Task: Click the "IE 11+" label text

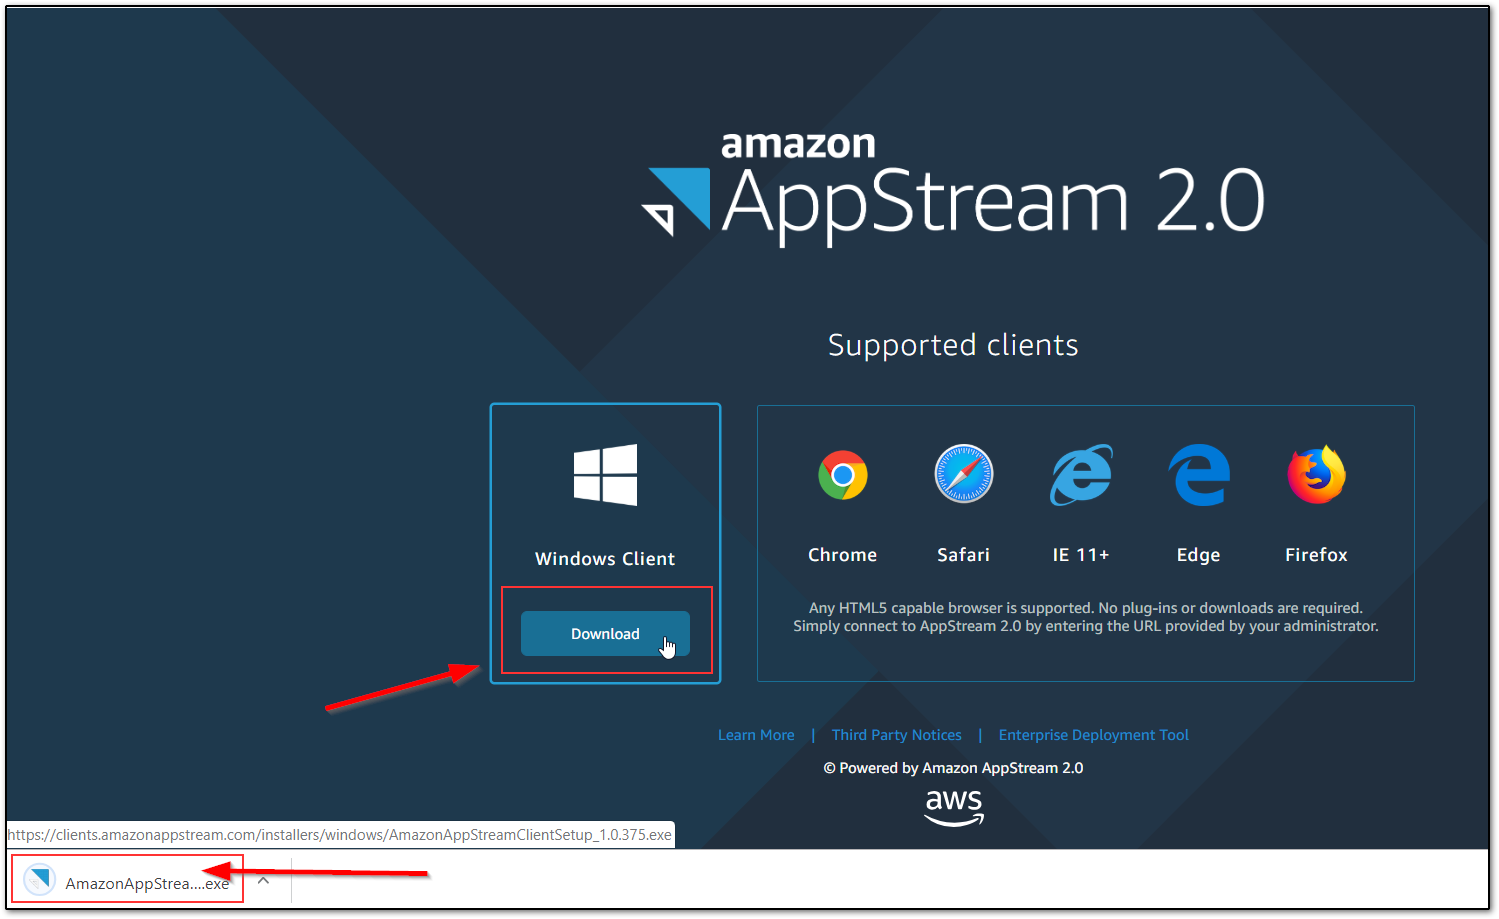Action: pyautogui.click(x=1081, y=555)
